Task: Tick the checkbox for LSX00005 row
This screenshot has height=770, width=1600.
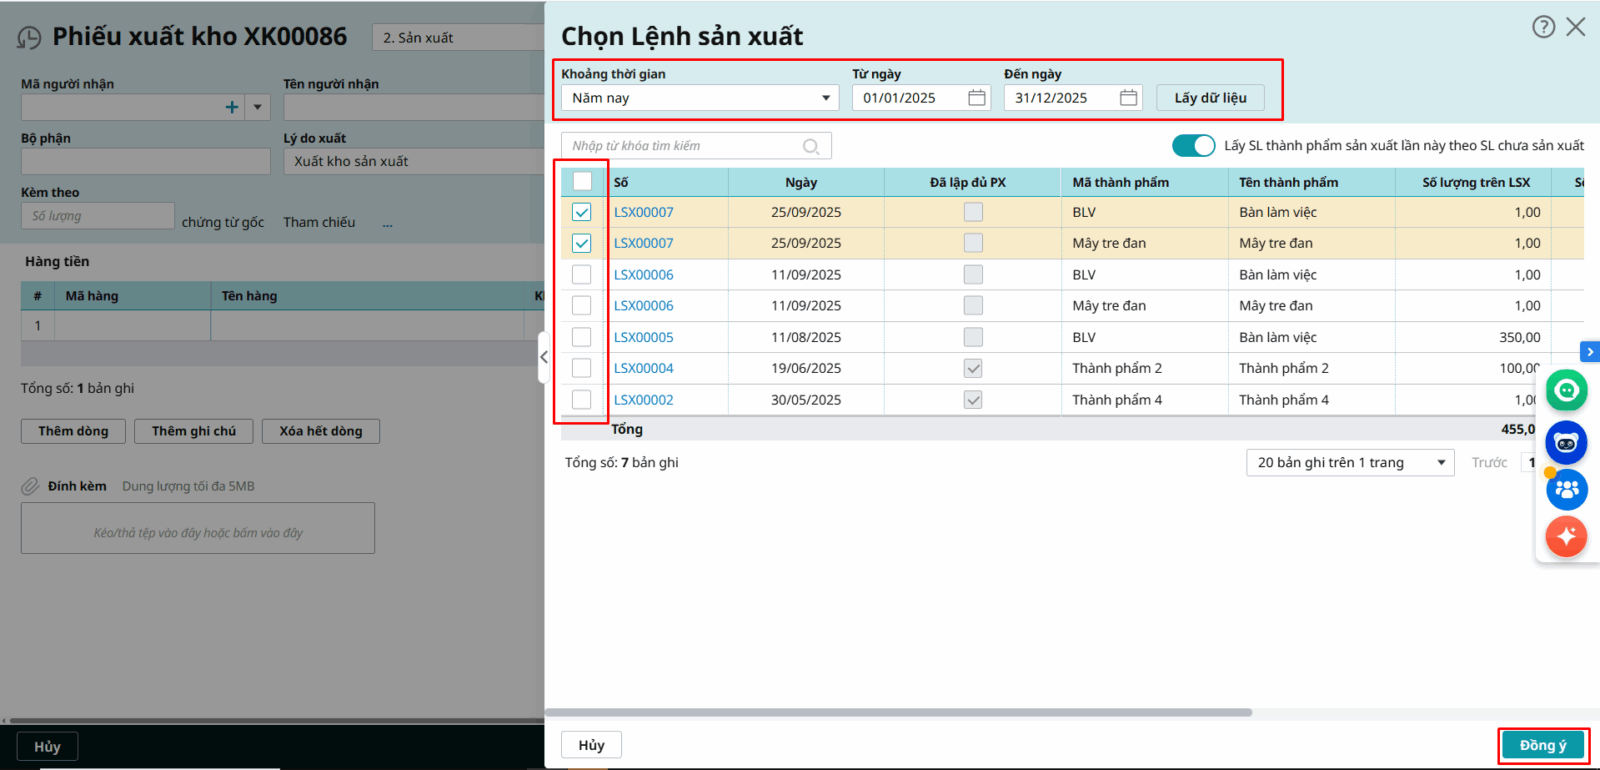Action: 582,337
